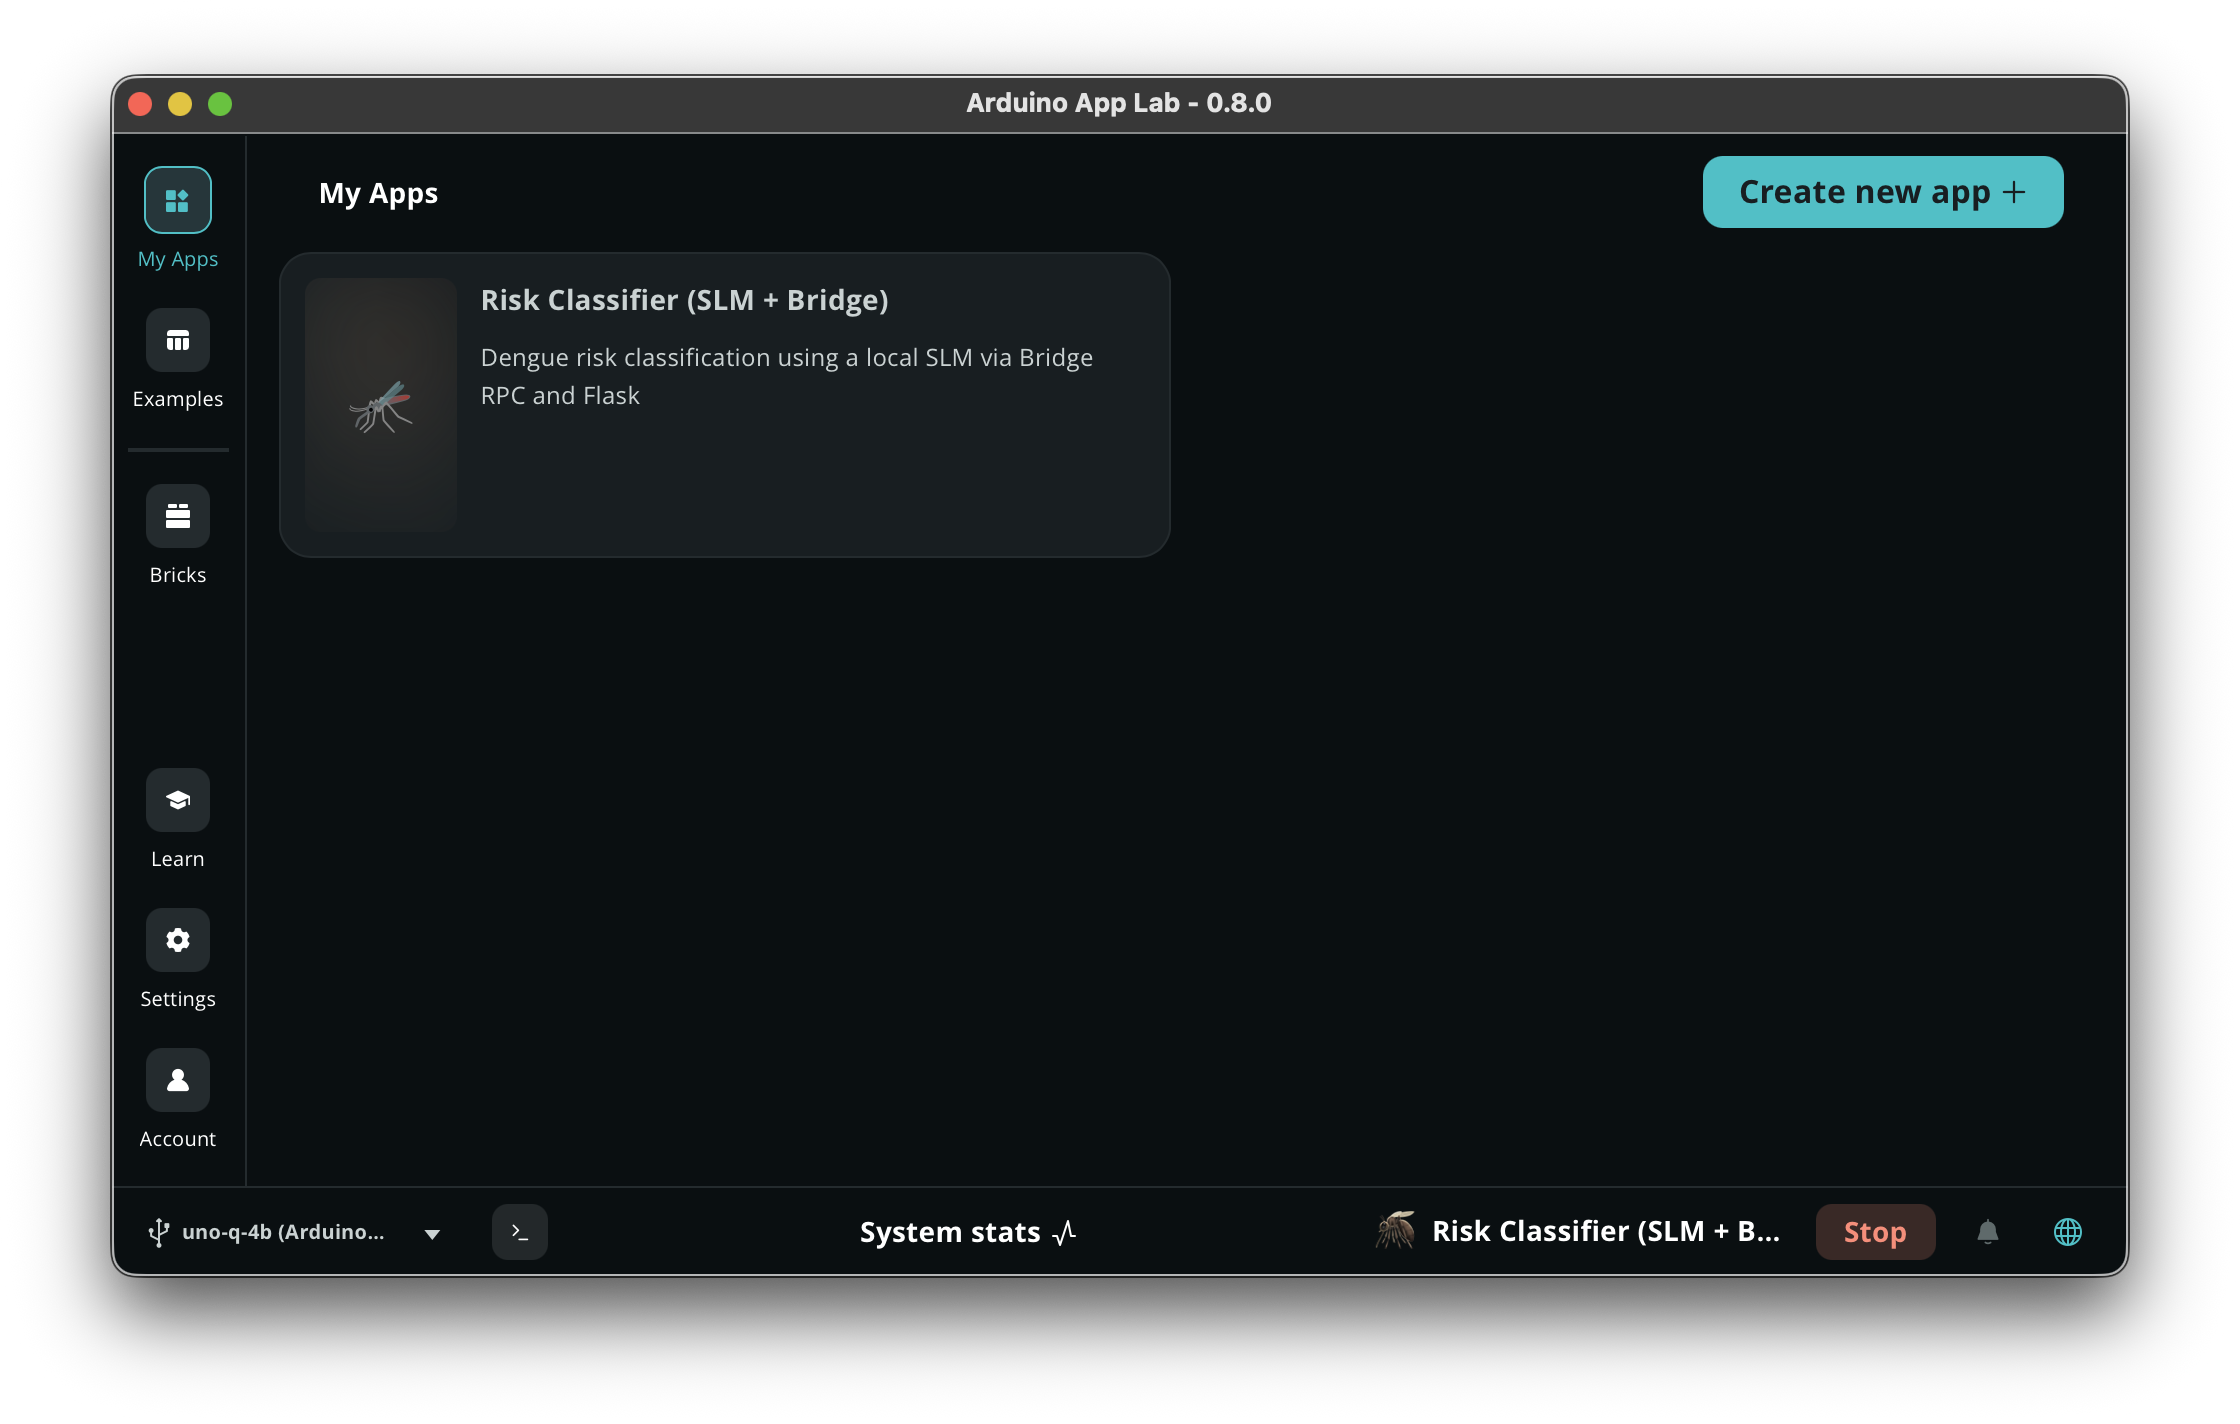Viewport: 2240px width, 1424px height.
Task: Click the Arduino App Lab - 0.8.0 window title
Action: 1119,103
